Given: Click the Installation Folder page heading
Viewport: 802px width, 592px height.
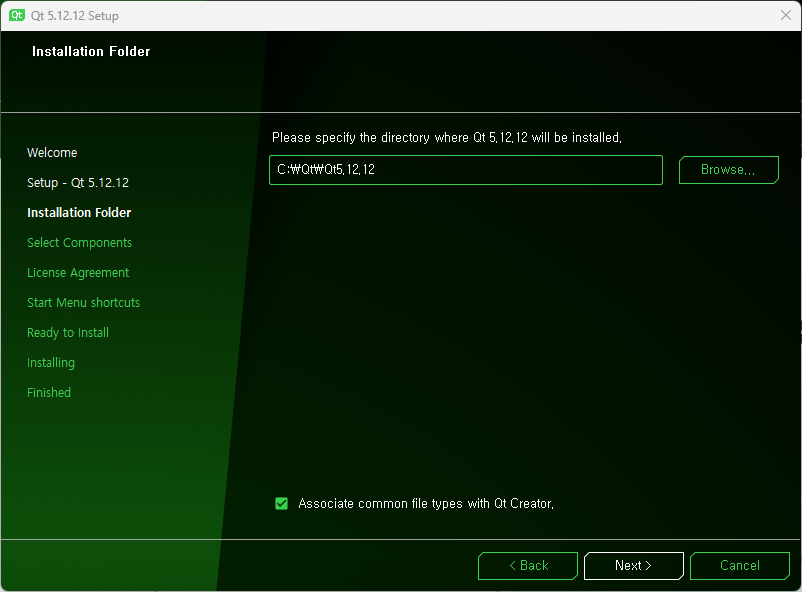Looking at the screenshot, I should pyautogui.click(x=91, y=51).
